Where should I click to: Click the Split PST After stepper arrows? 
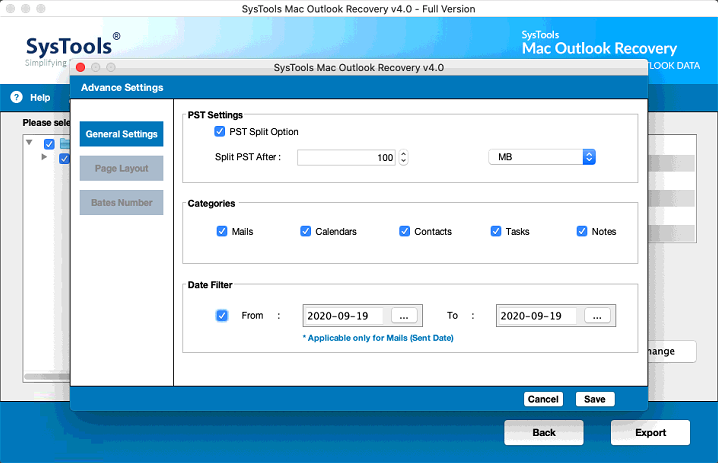pyautogui.click(x=403, y=157)
